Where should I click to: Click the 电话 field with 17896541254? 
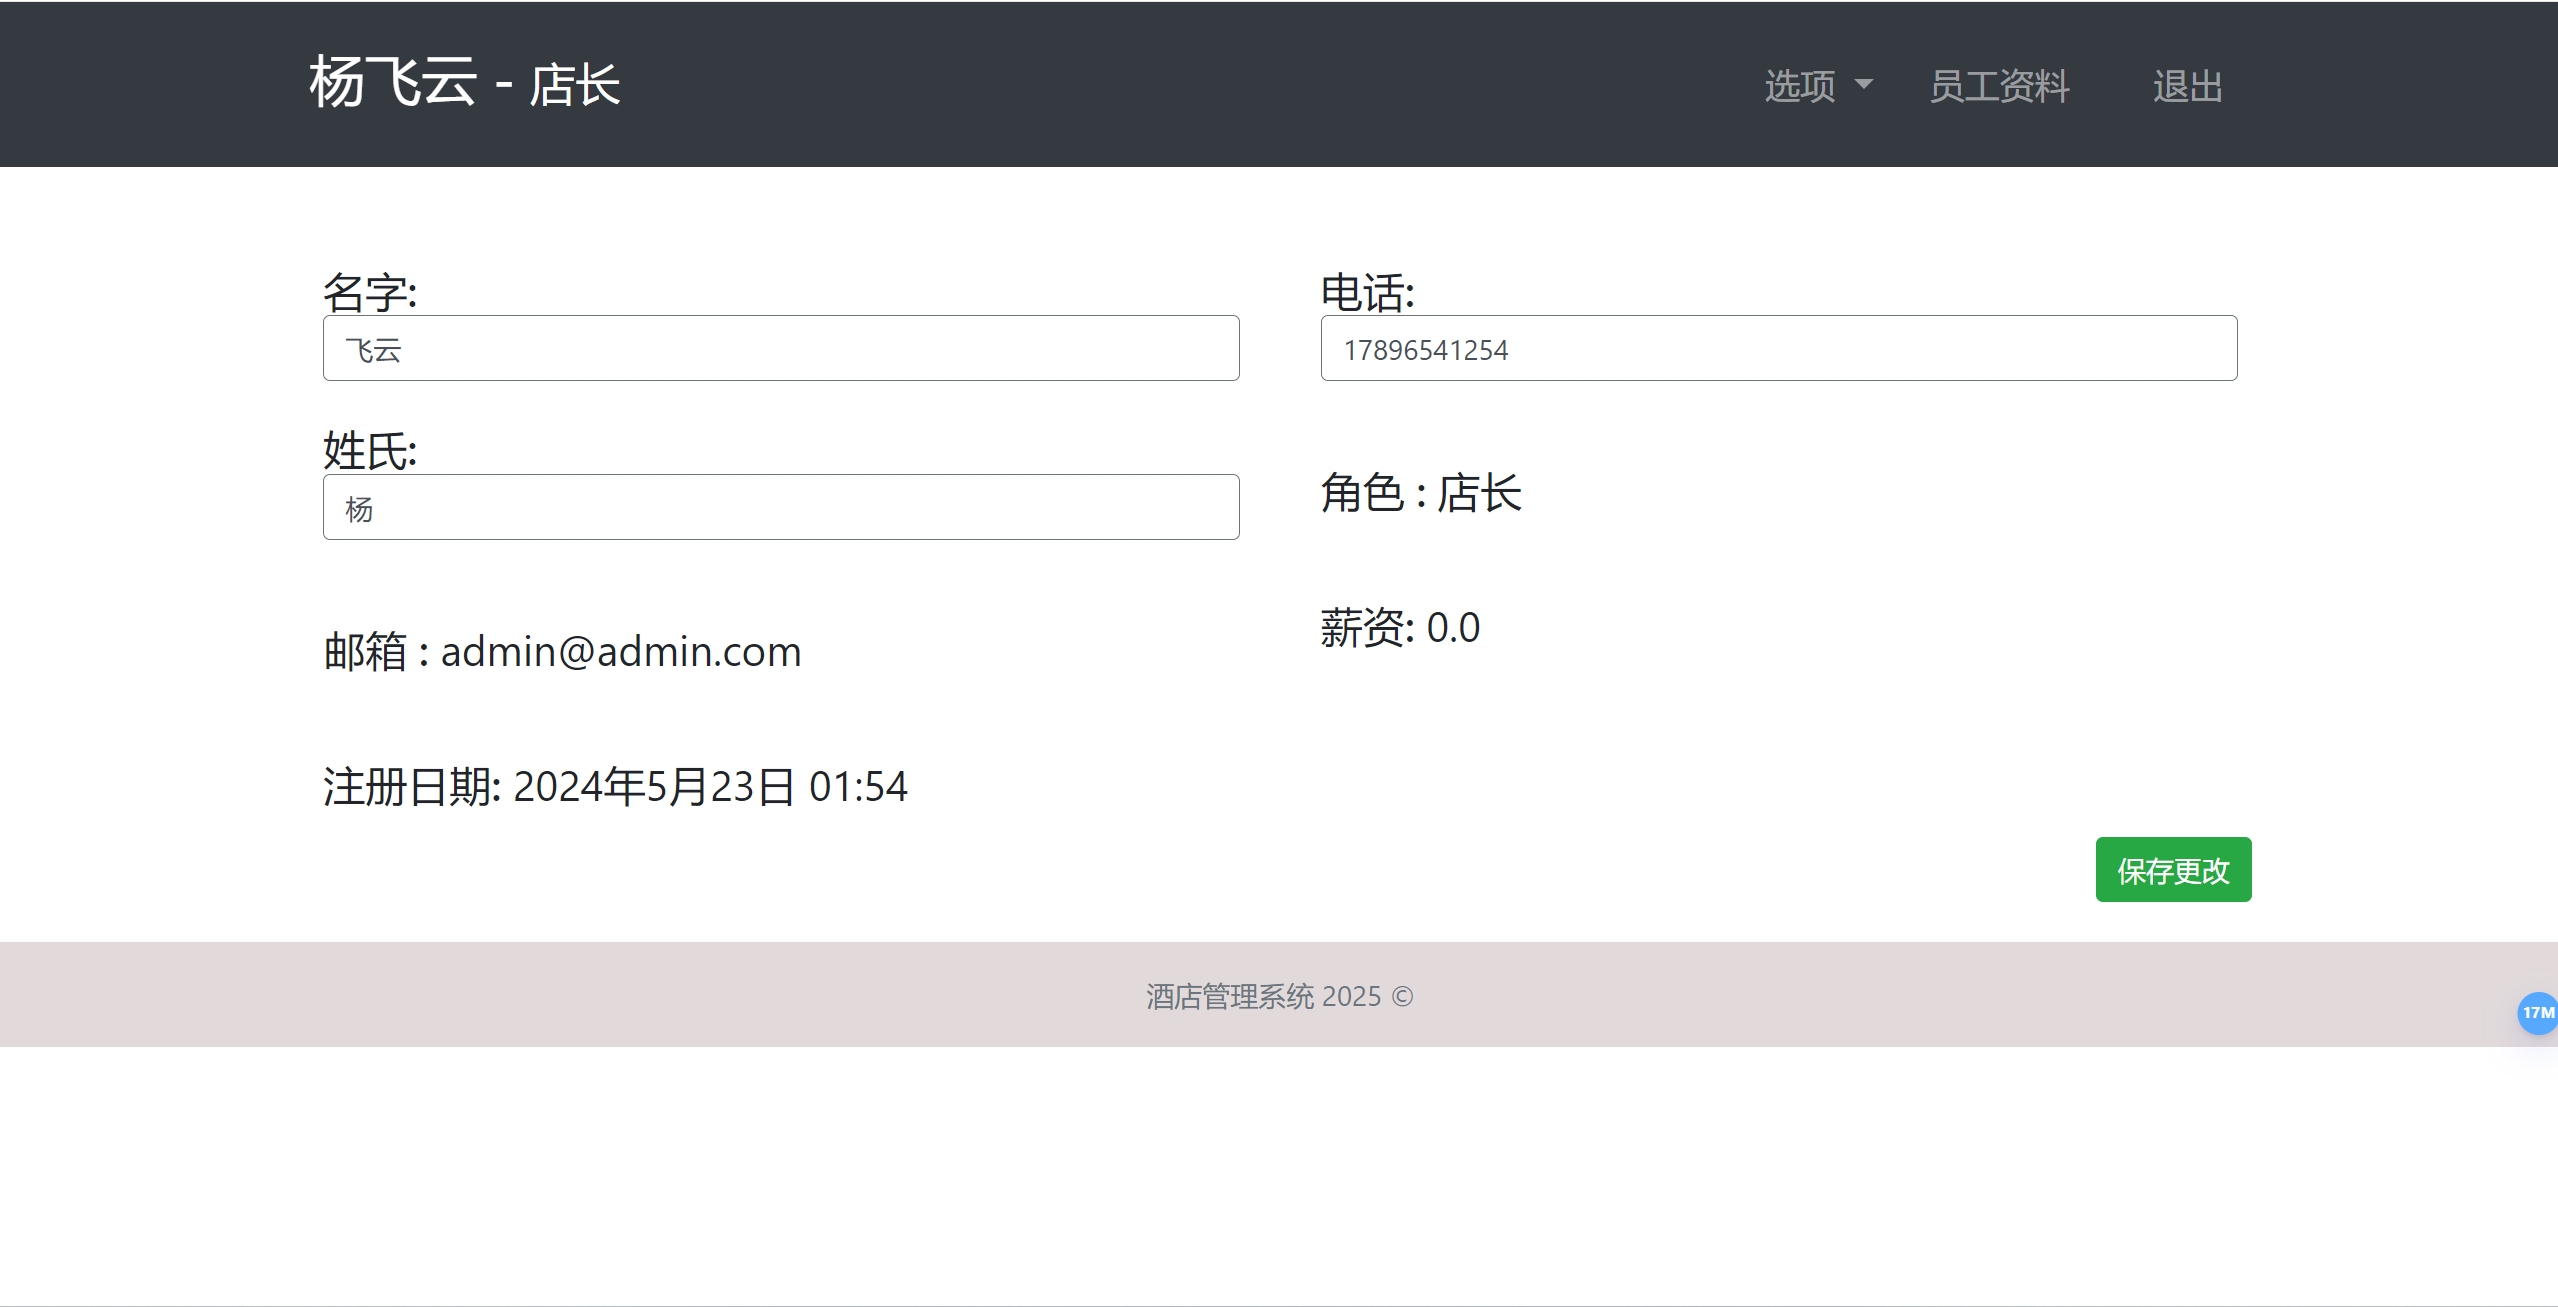1779,348
